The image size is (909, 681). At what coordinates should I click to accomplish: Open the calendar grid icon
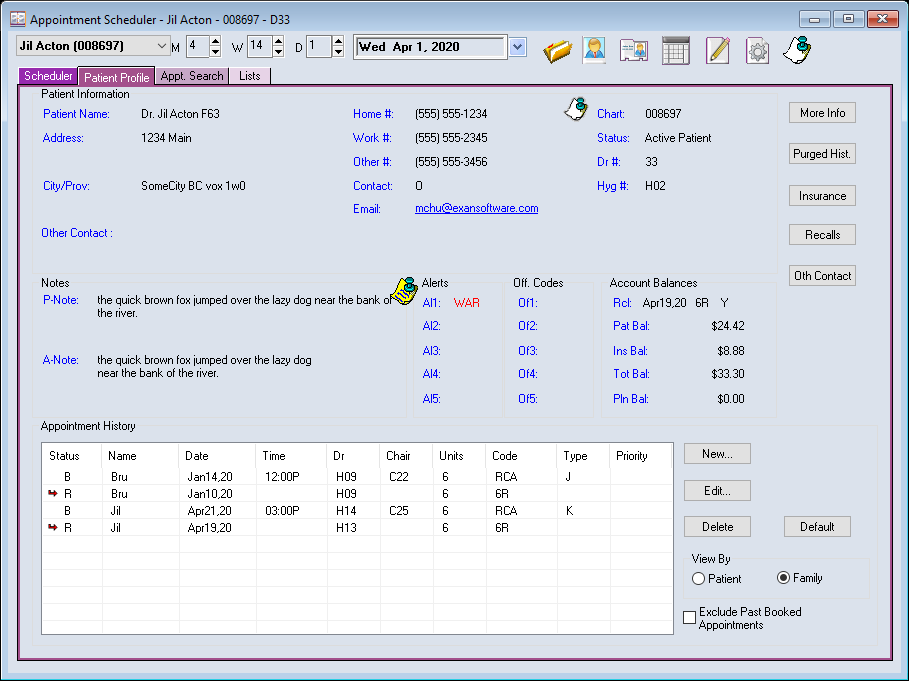click(676, 50)
